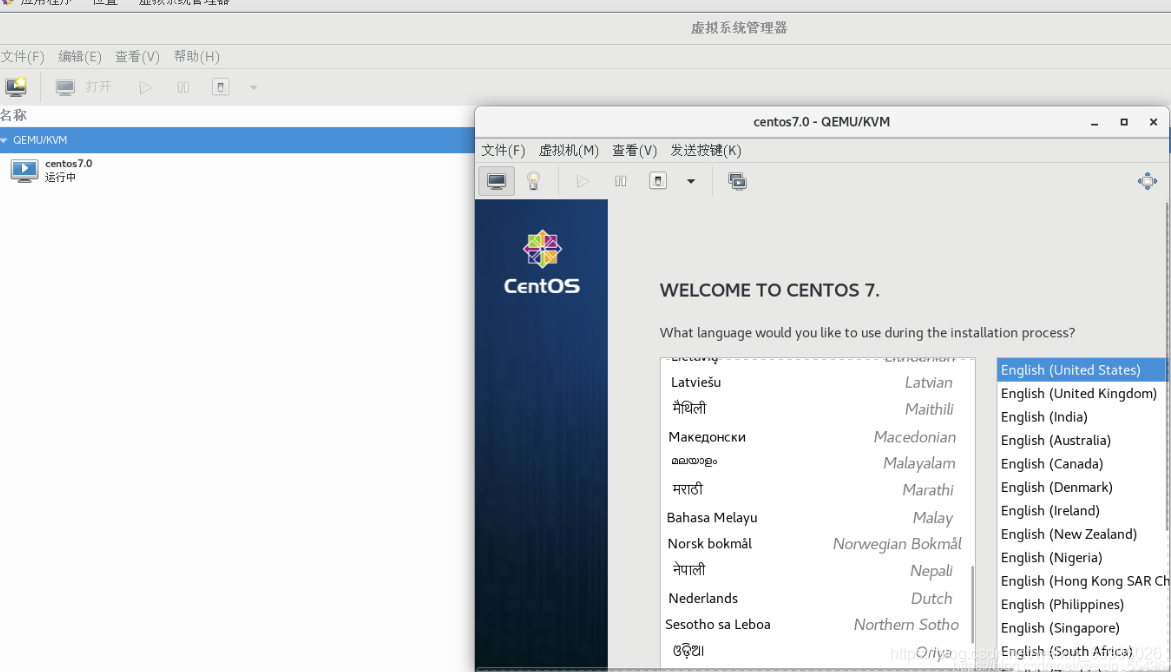
Task: Open the manager 编辑(E) menu
Action: point(80,57)
